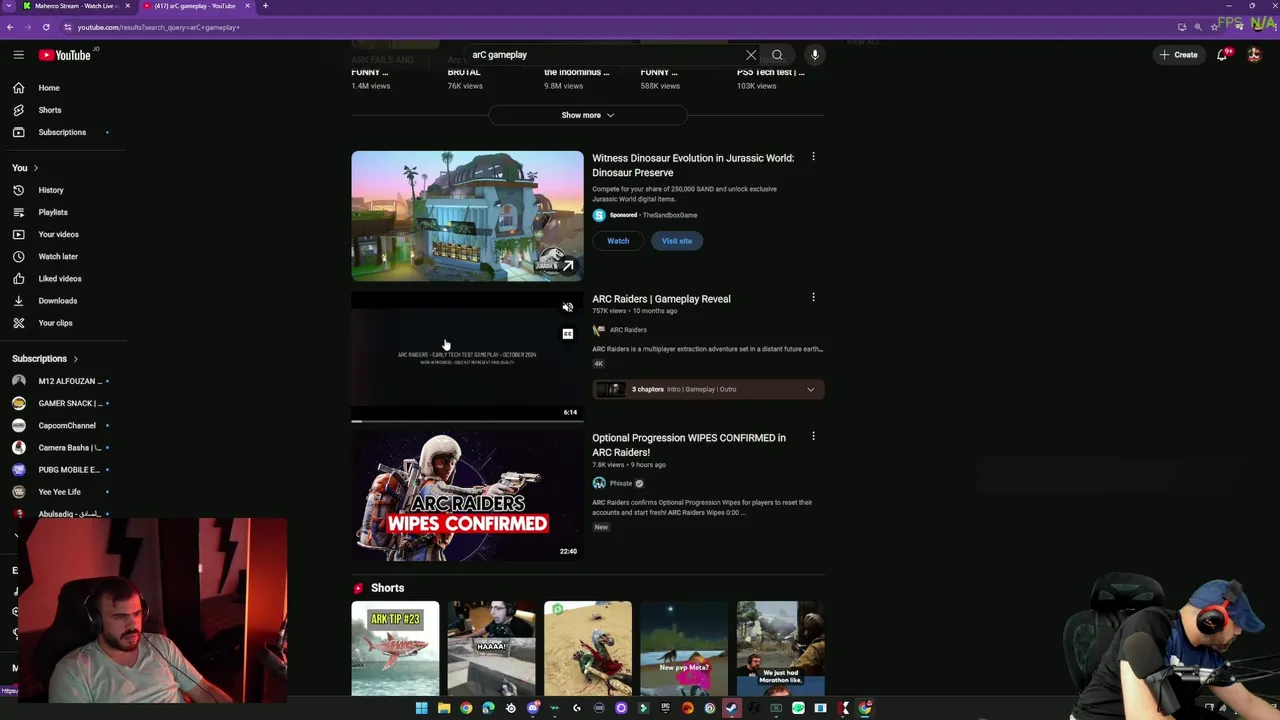Toggle captions on ARC Raiders preview

click(568, 334)
